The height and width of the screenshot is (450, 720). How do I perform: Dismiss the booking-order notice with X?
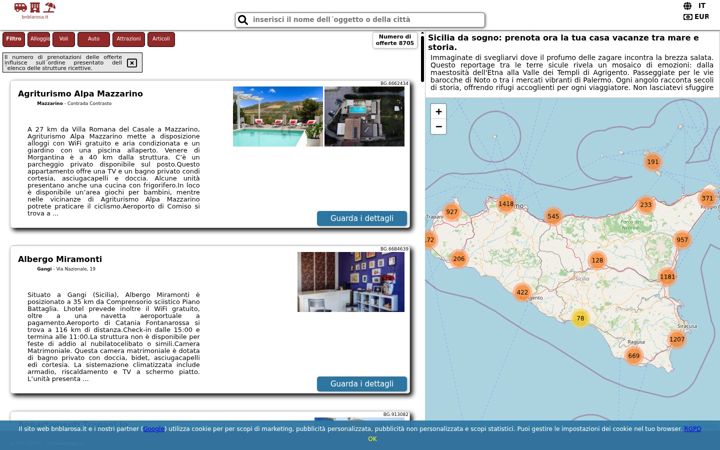tap(132, 63)
